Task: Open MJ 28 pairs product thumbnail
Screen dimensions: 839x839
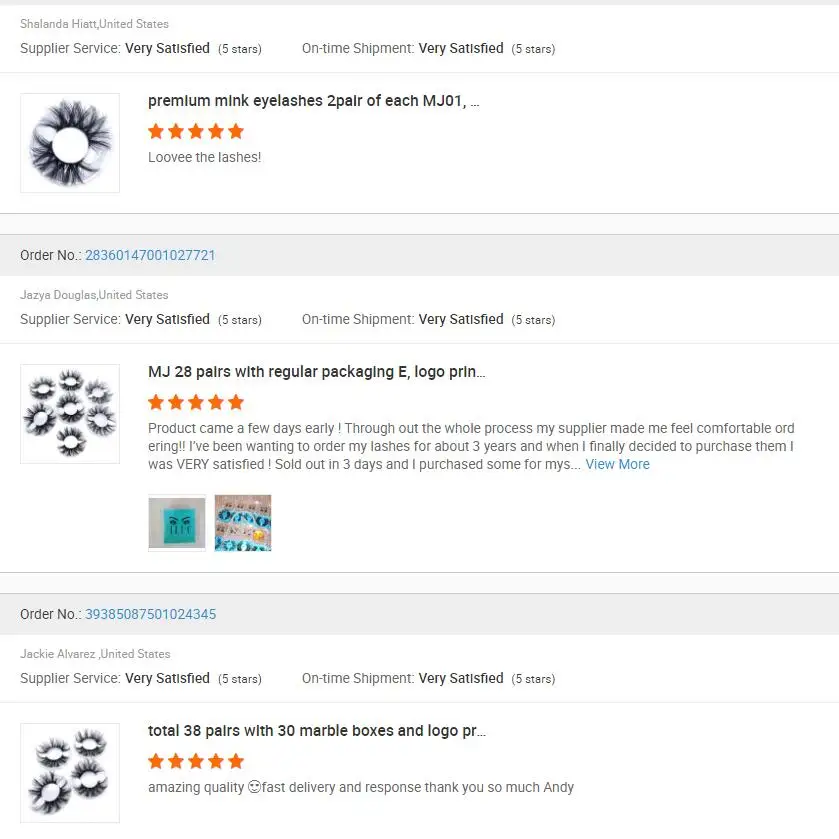Action: point(70,414)
